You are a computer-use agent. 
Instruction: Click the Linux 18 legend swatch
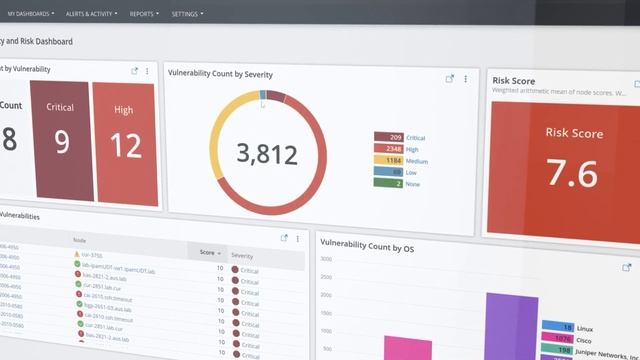[558, 327]
